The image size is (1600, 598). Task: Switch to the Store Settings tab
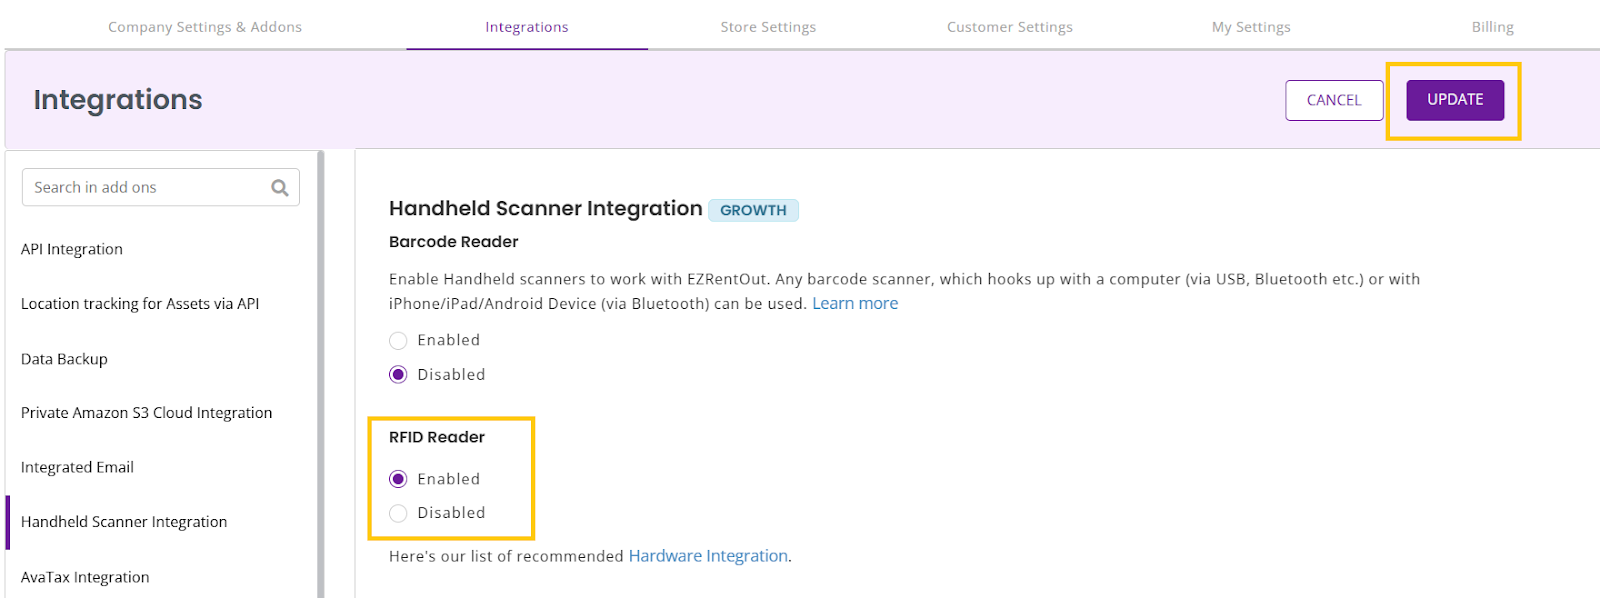pyautogui.click(x=768, y=27)
